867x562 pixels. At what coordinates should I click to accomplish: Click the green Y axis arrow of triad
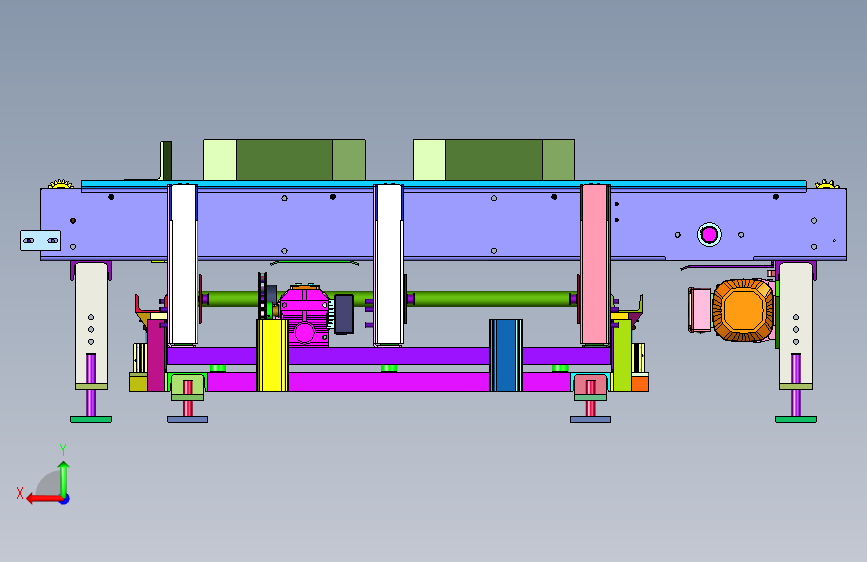point(64,478)
